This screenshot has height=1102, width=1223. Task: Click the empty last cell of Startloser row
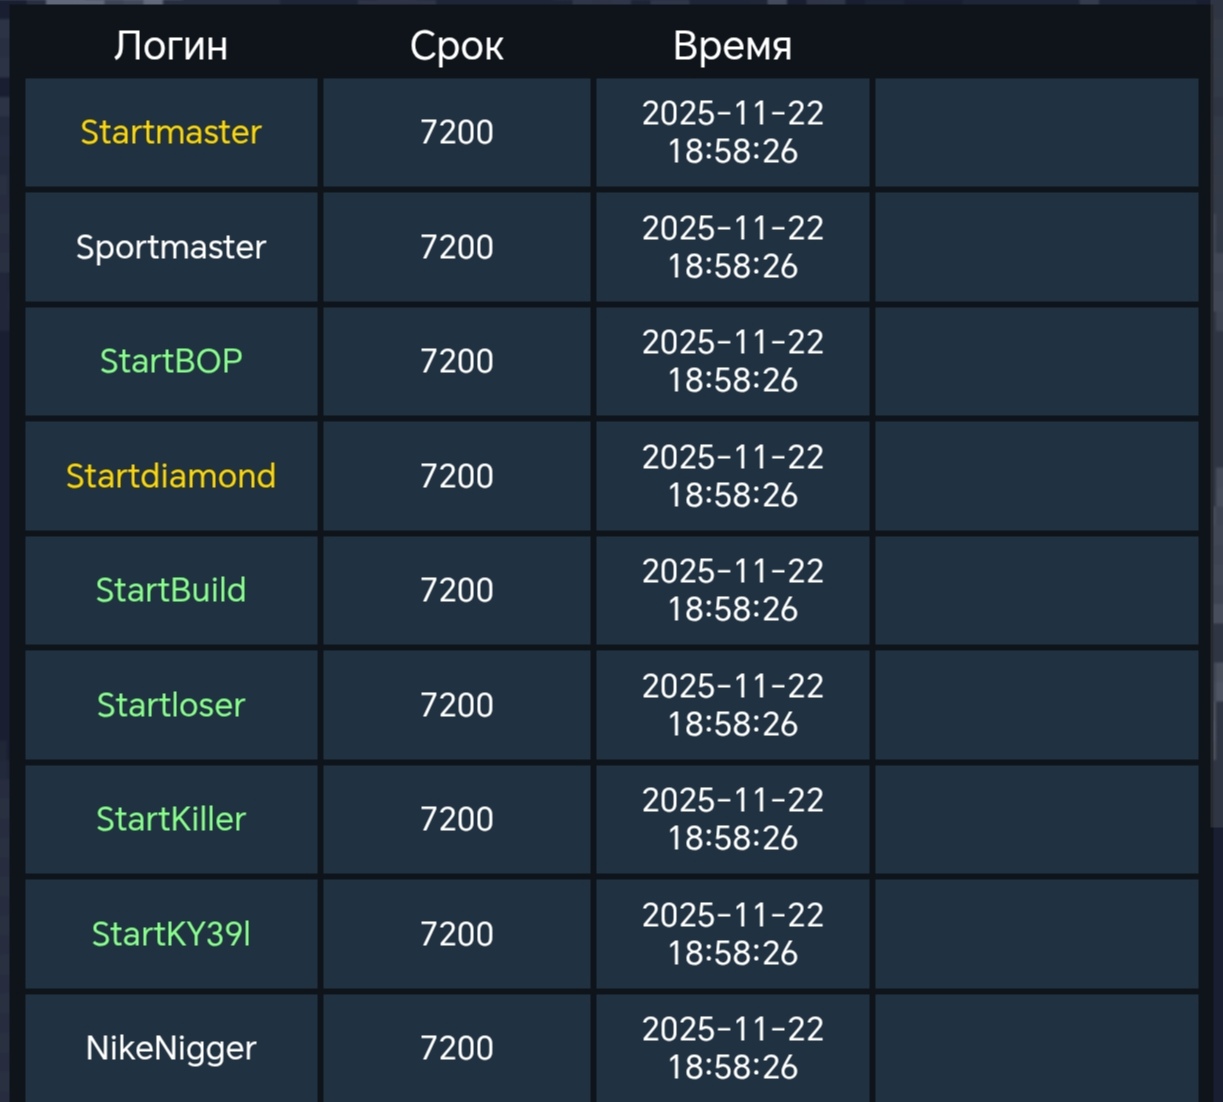1037,705
